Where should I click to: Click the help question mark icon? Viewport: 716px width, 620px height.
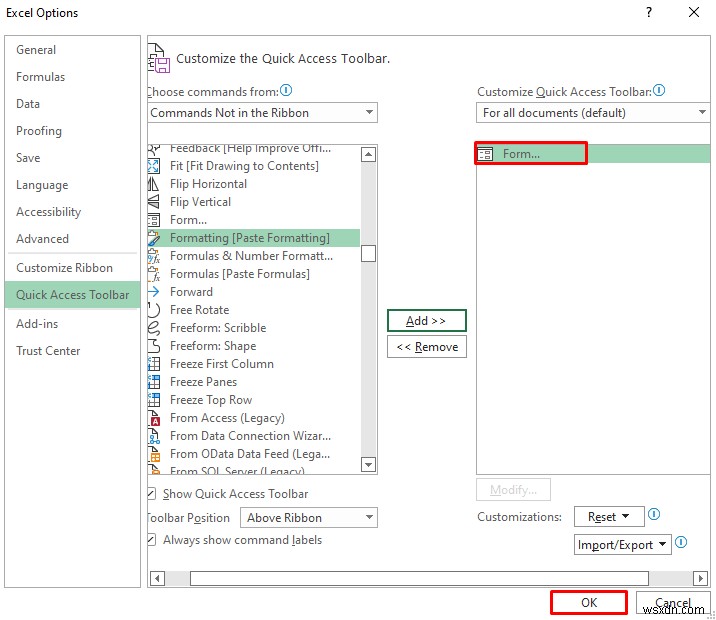(x=649, y=12)
